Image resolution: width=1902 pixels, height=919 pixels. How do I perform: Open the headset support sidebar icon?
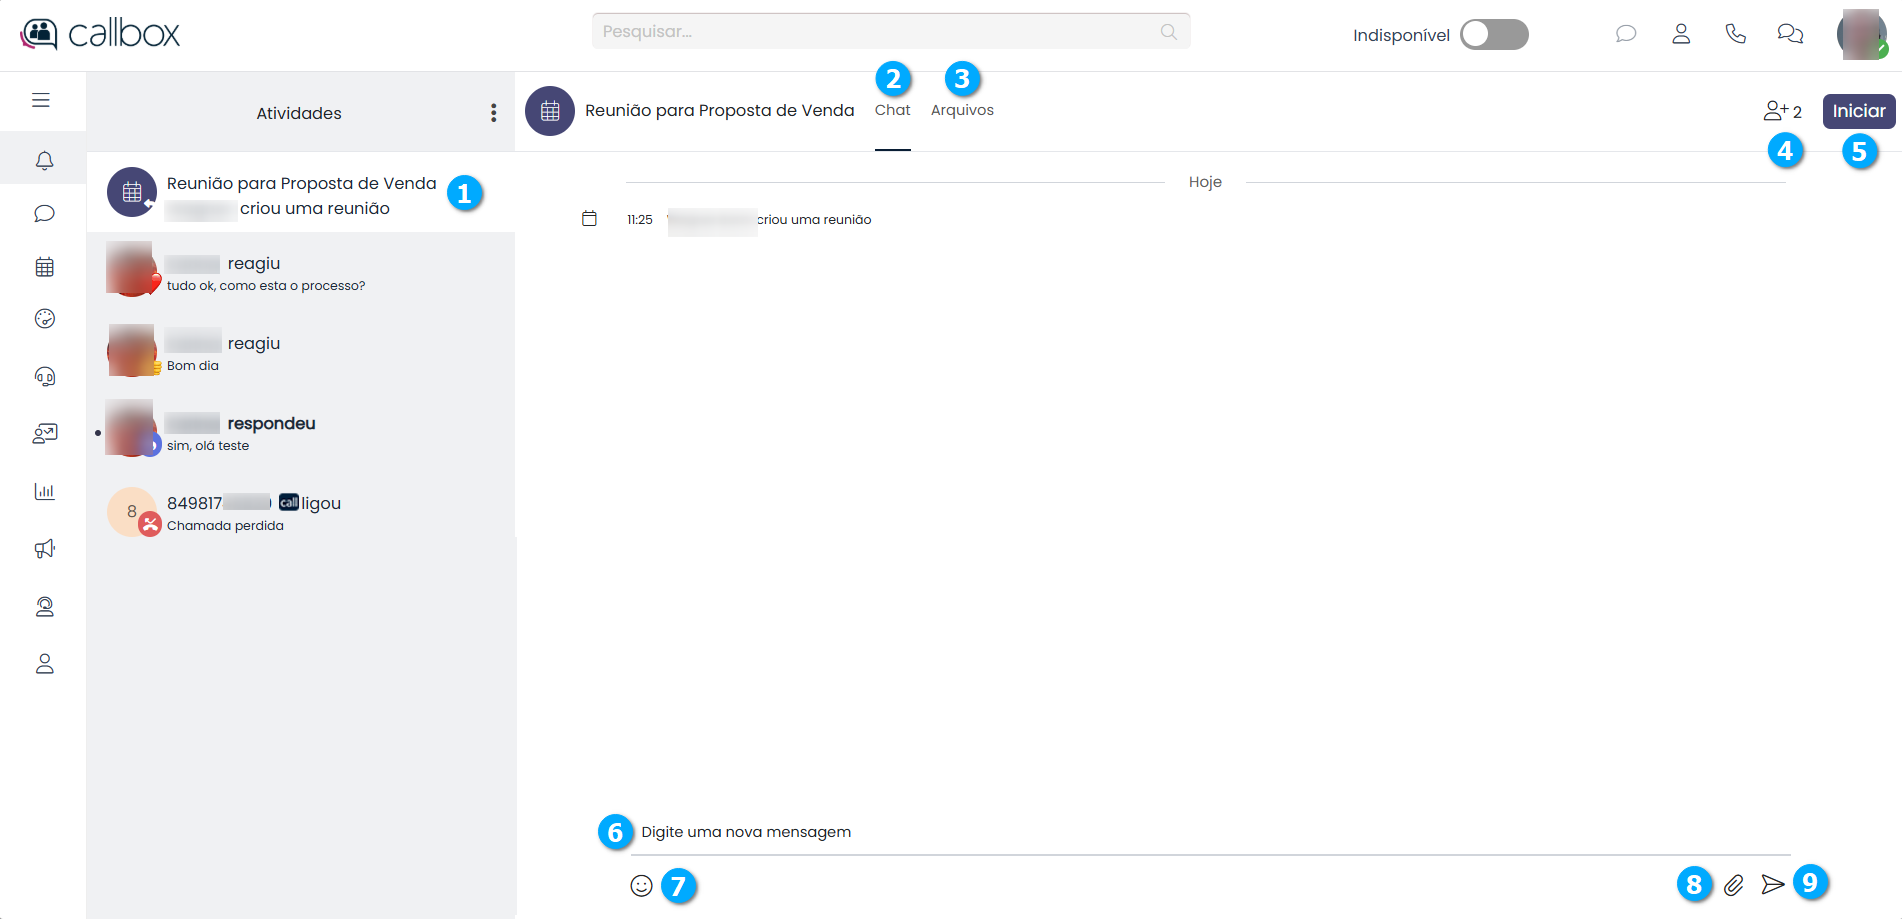[44, 376]
